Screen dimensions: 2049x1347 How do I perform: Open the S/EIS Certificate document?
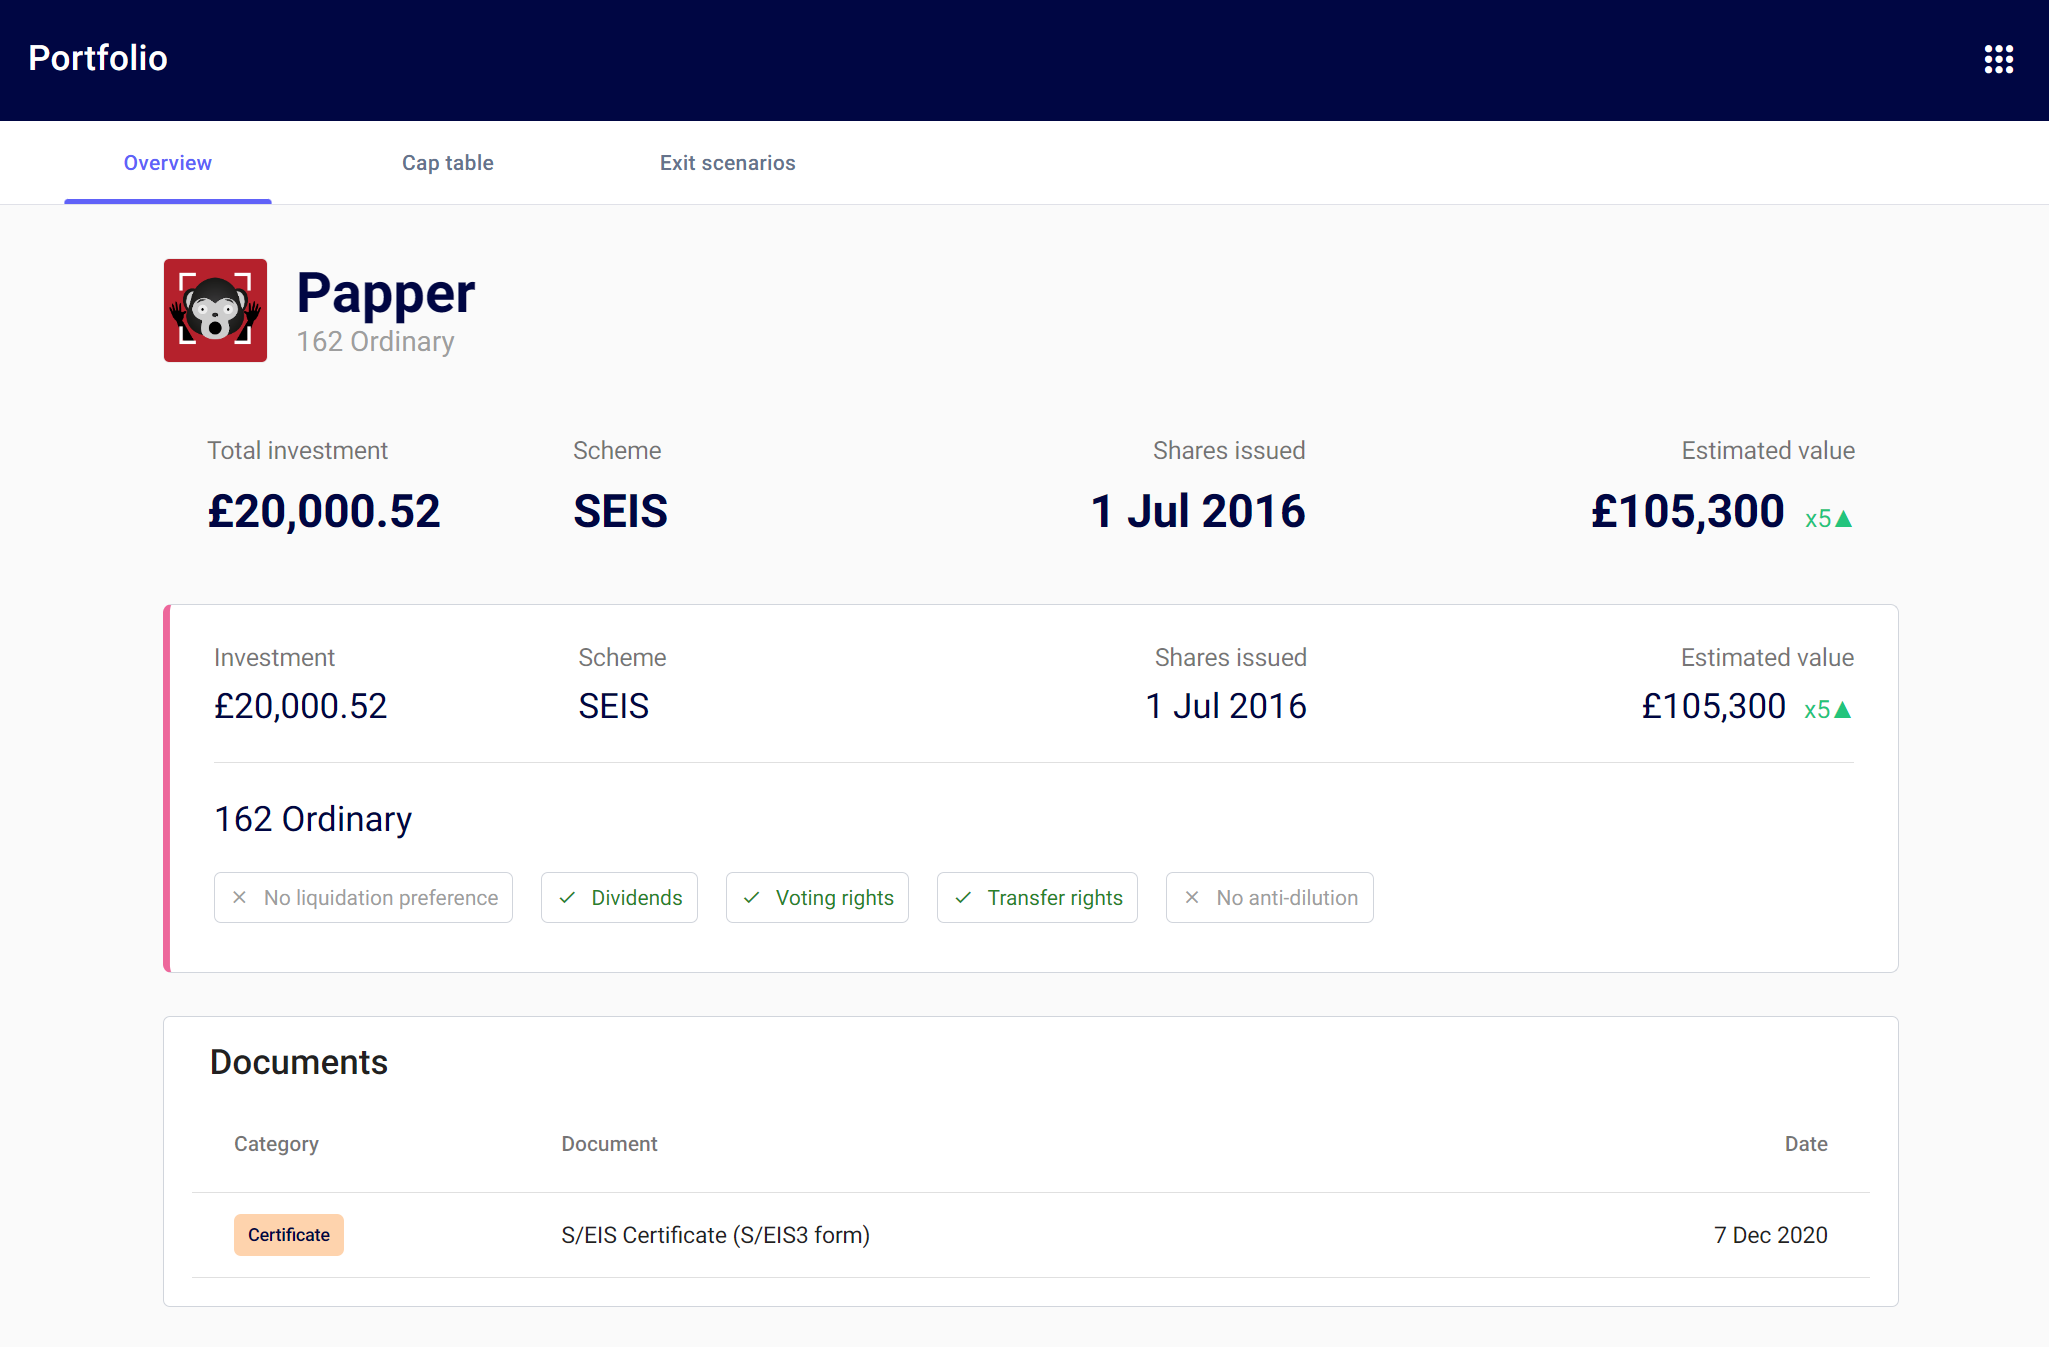coord(715,1235)
